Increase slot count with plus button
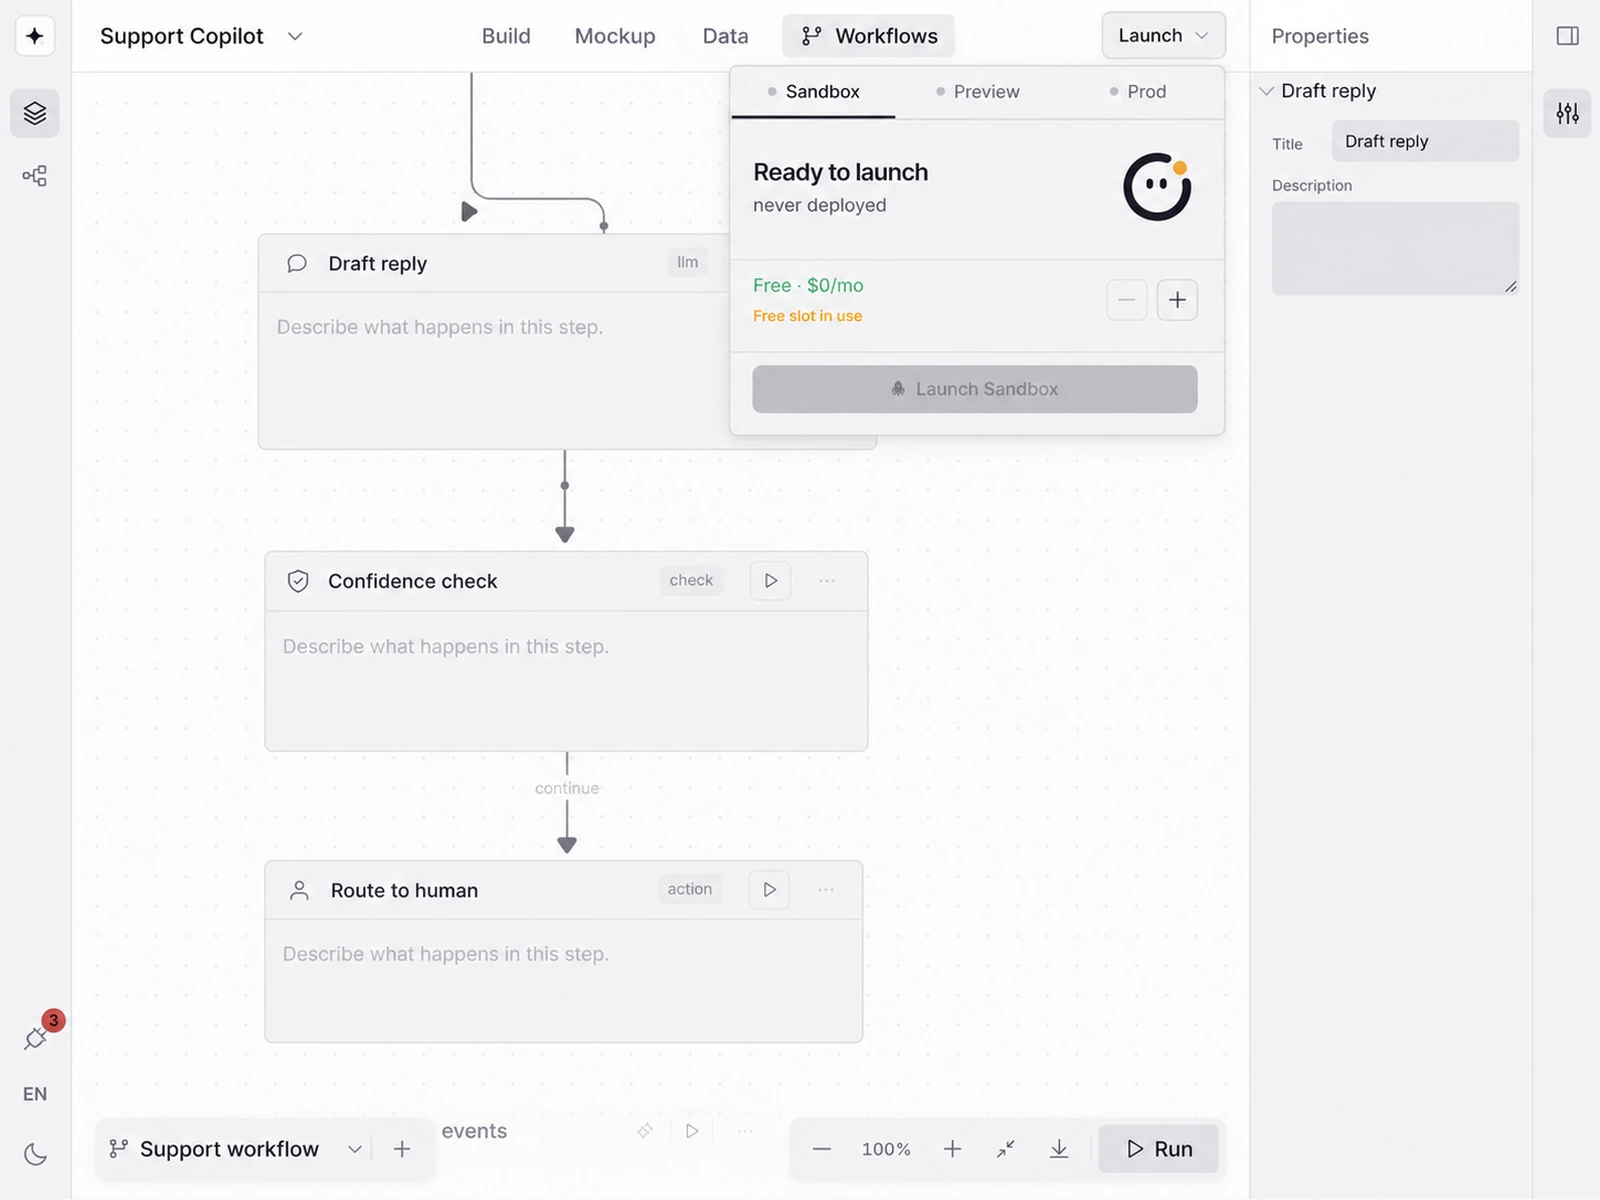Image resolution: width=1600 pixels, height=1200 pixels. coord(1177,300)
